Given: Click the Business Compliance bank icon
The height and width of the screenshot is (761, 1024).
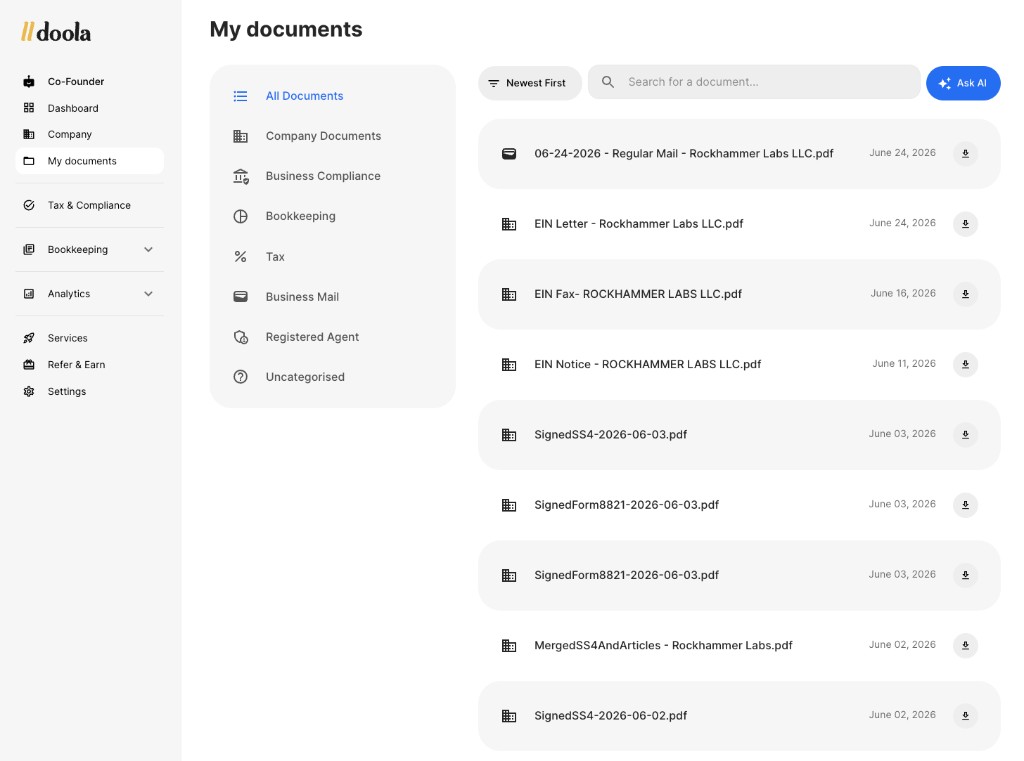Looking at the screenshot, I should (240, 176).
